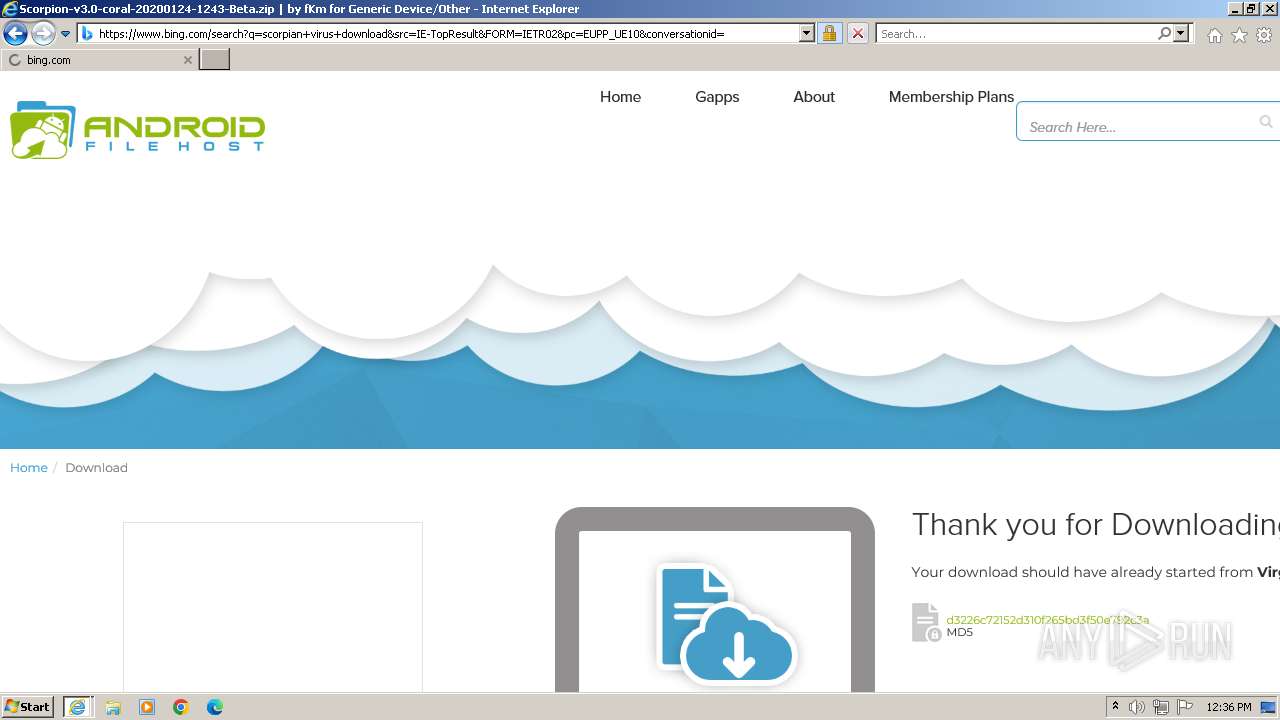Viewport: 1280px width, 720px height.
Task: Click the cloud download file icon
Action: pyautogui.click(x=726, y=626)
